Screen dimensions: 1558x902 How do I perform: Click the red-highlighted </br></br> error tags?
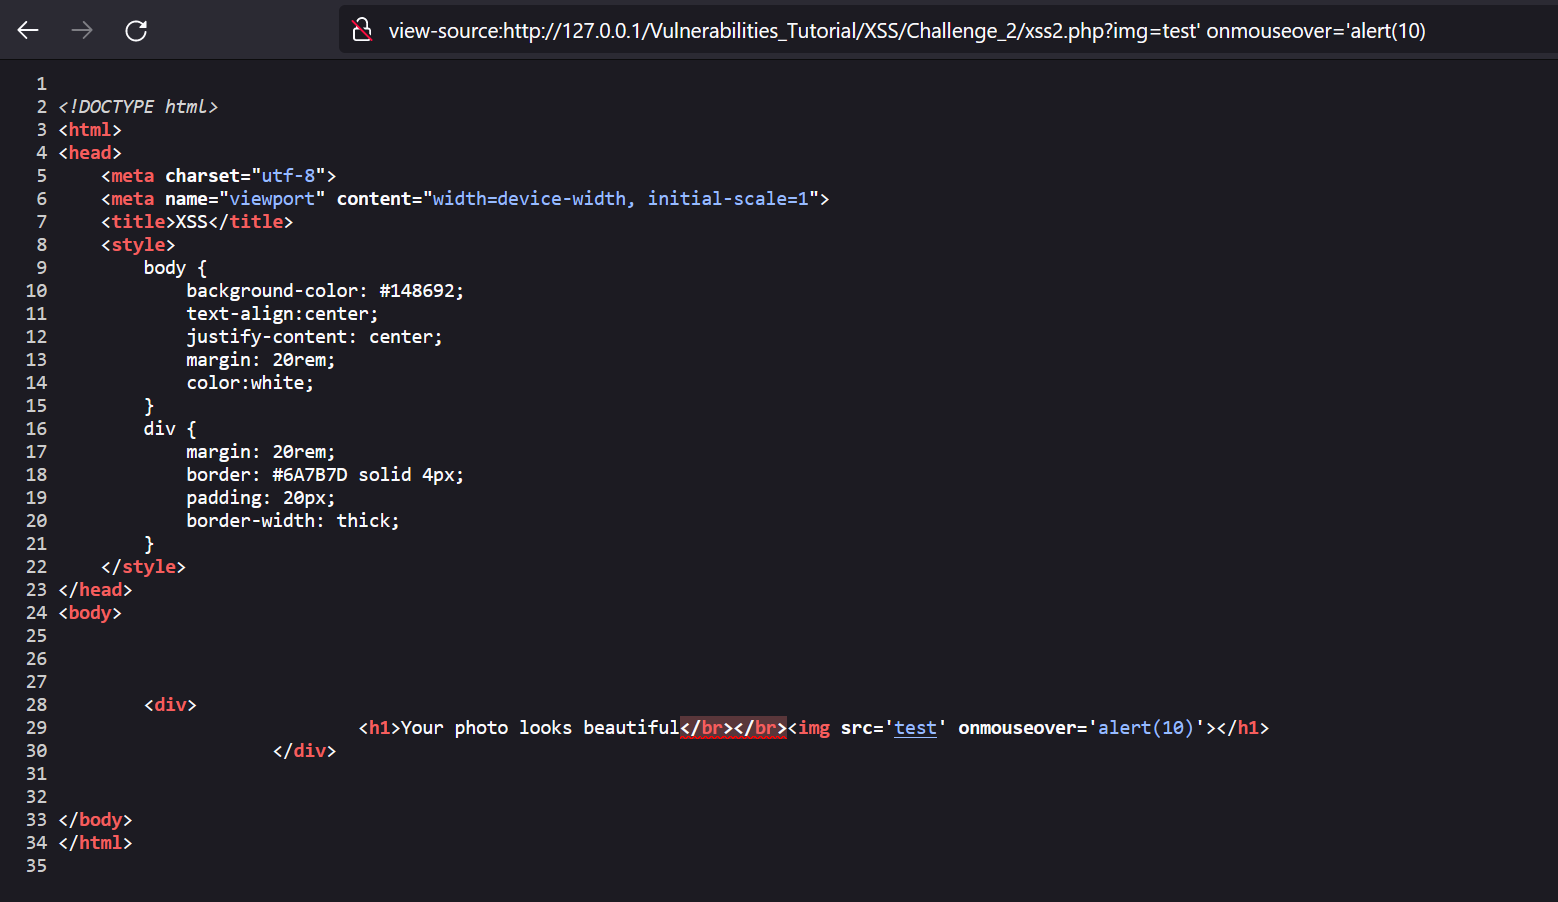[734, 728]
